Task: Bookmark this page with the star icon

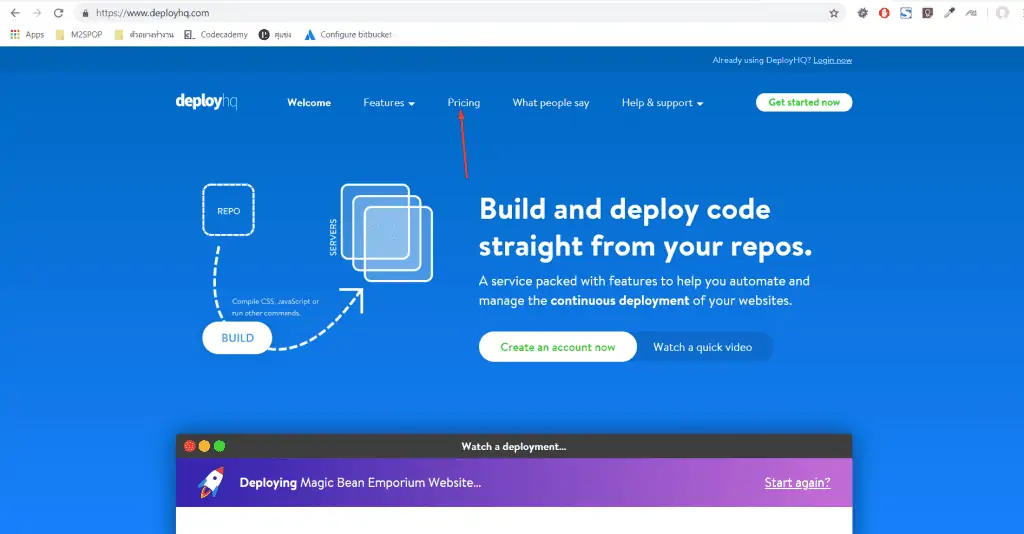Action: [x=834, y=13]
